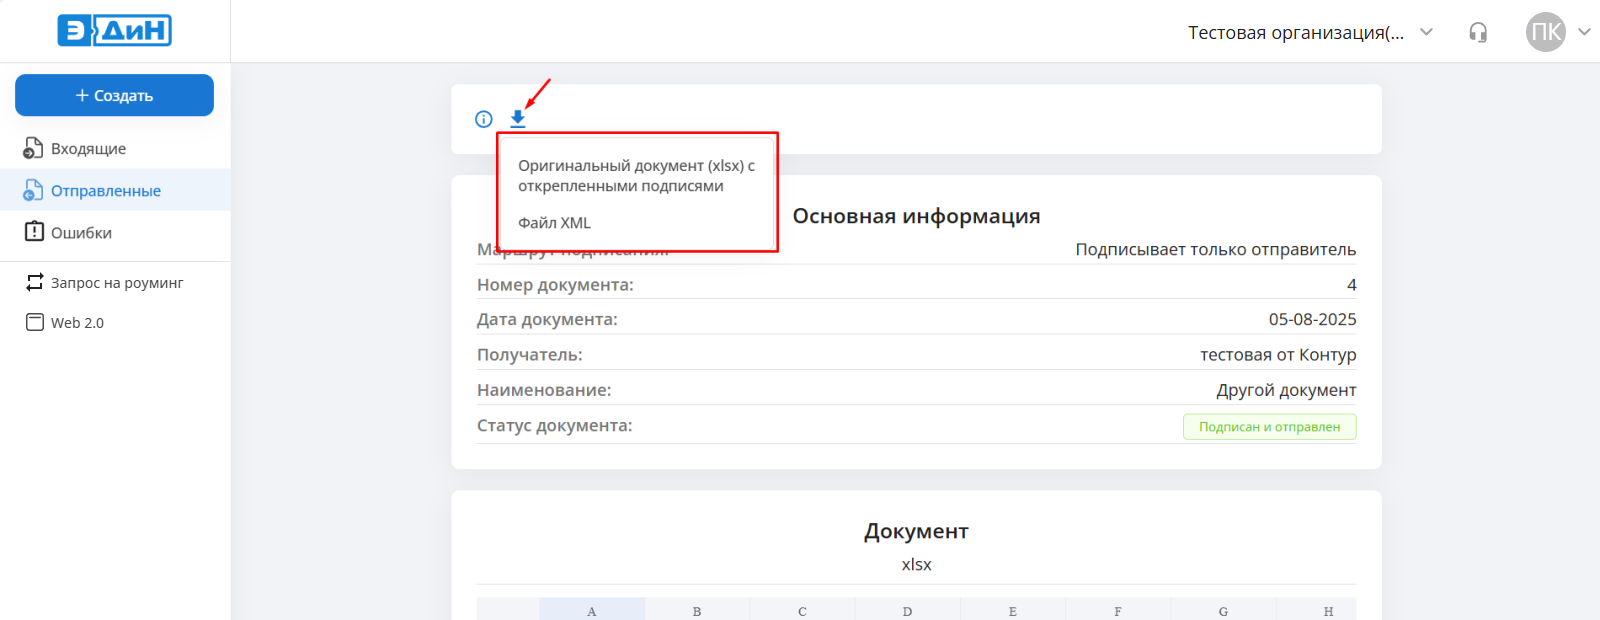Image resolution: width=1600 pixels, height=620 pixels.
Task: Expand the Тестовая организация dropdown
Action: pos(1426,32)
